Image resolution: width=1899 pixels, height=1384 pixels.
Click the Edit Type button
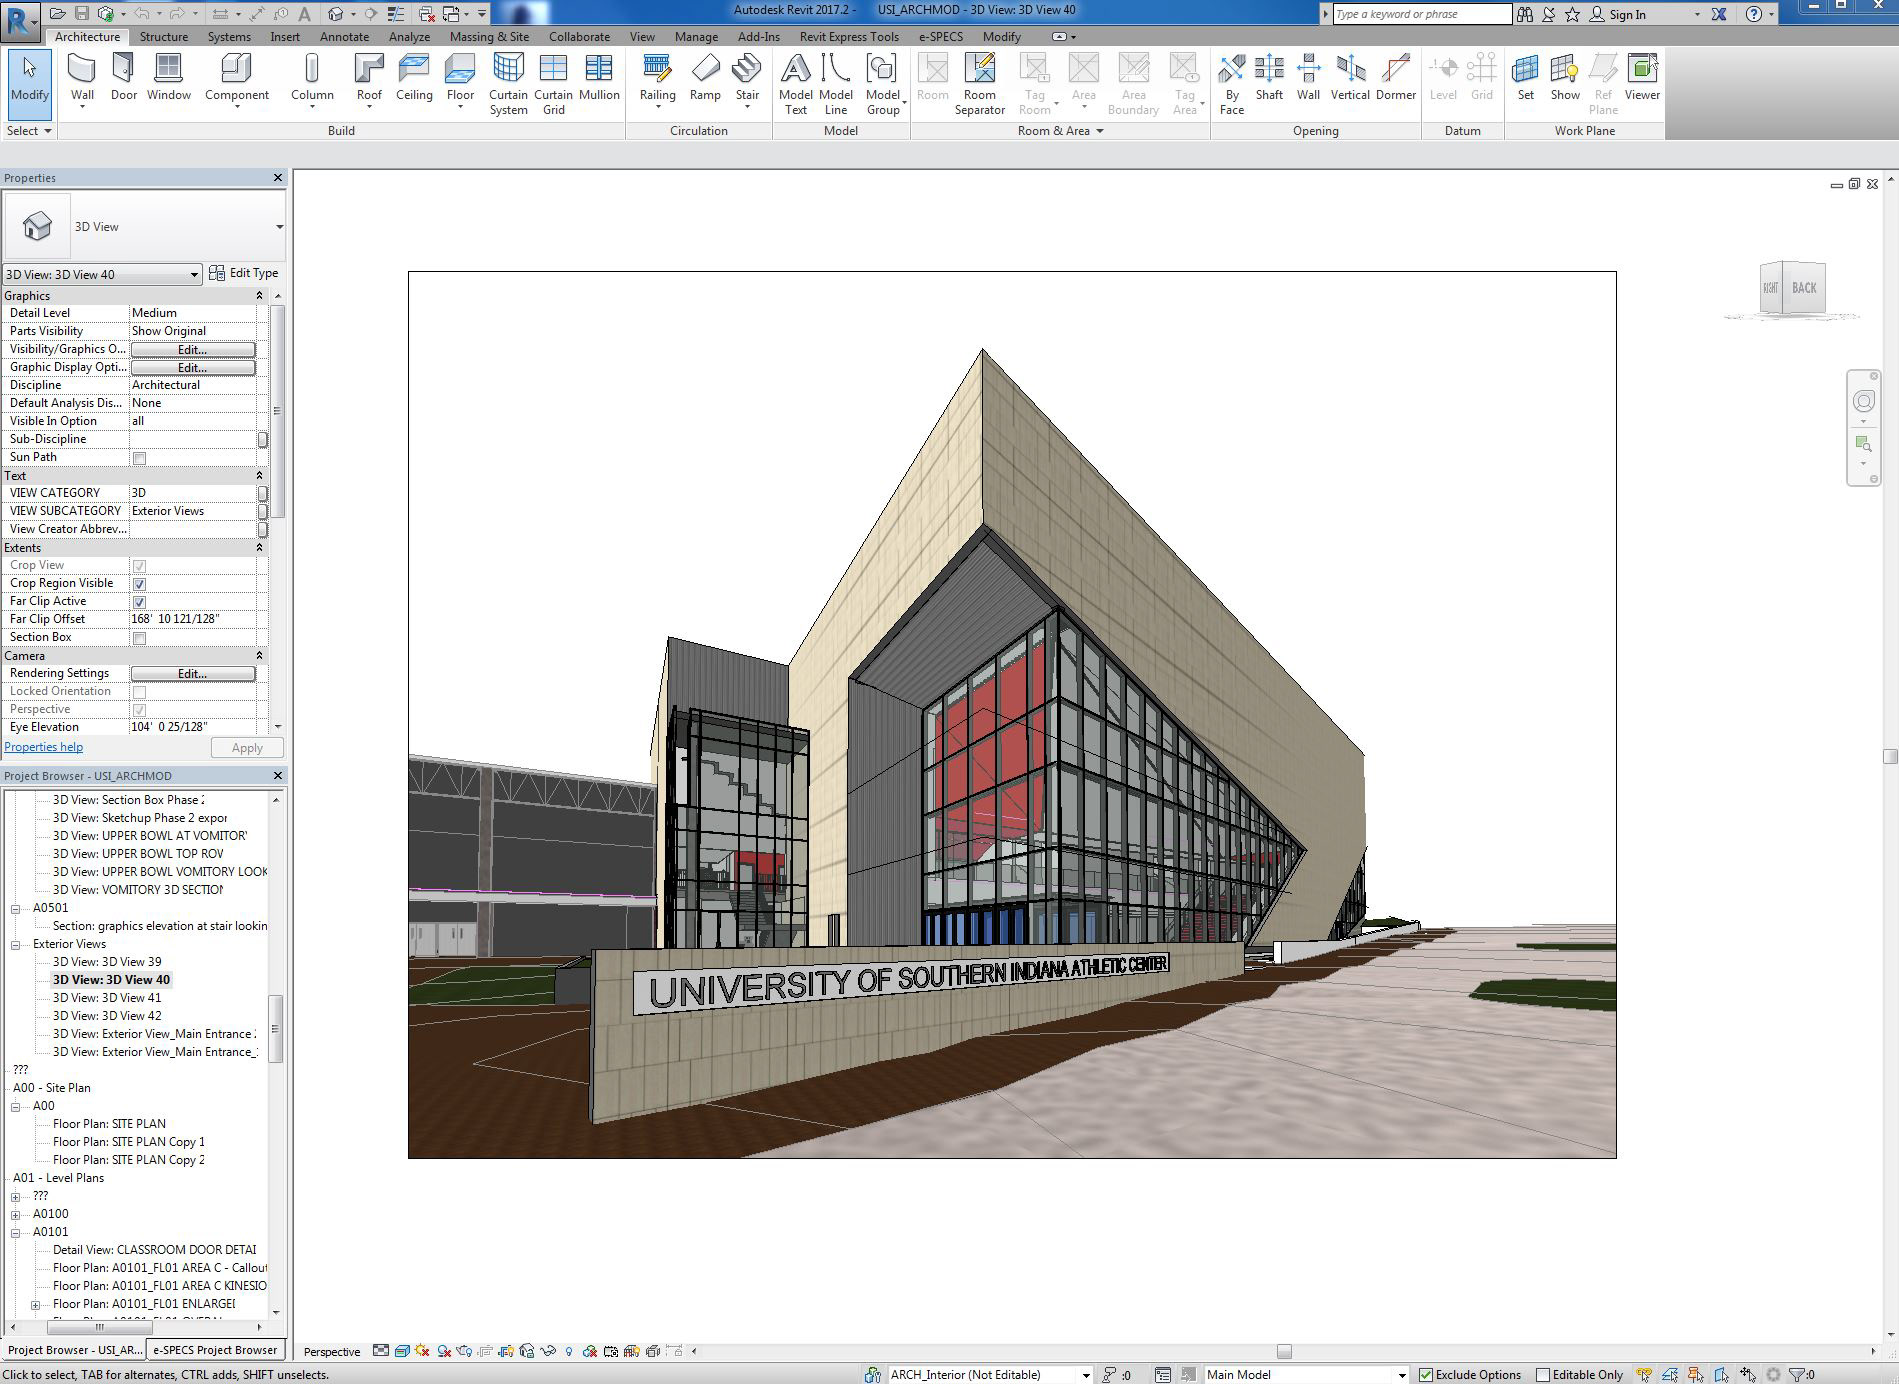pos(244,273)
